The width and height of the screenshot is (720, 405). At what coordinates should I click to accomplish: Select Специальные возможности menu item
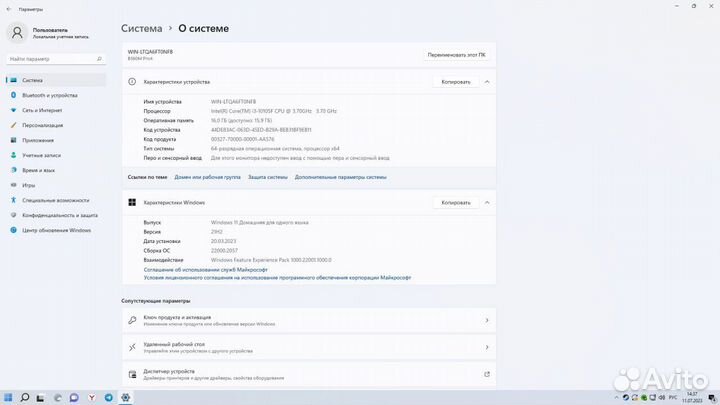pyautogui.click(x=56, y=200)
